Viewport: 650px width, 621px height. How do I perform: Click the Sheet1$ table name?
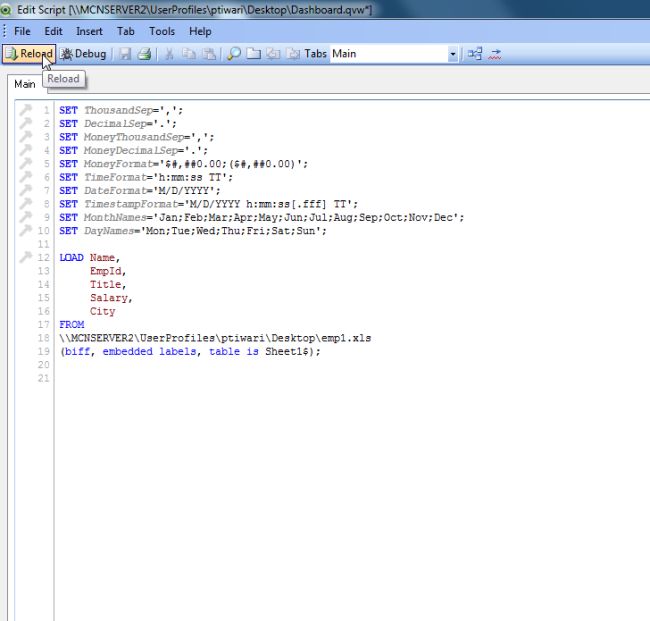(287, 351)
